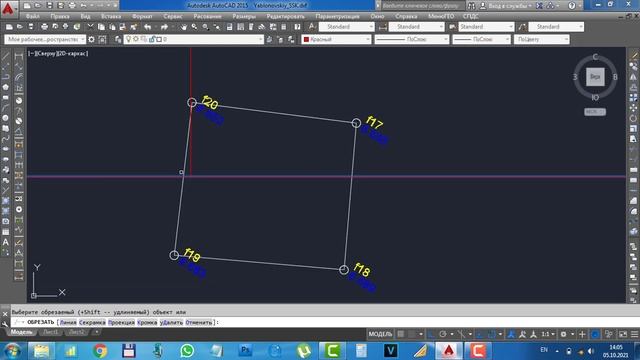Click the Autodesk Exchange X icon

click(540, 6)
